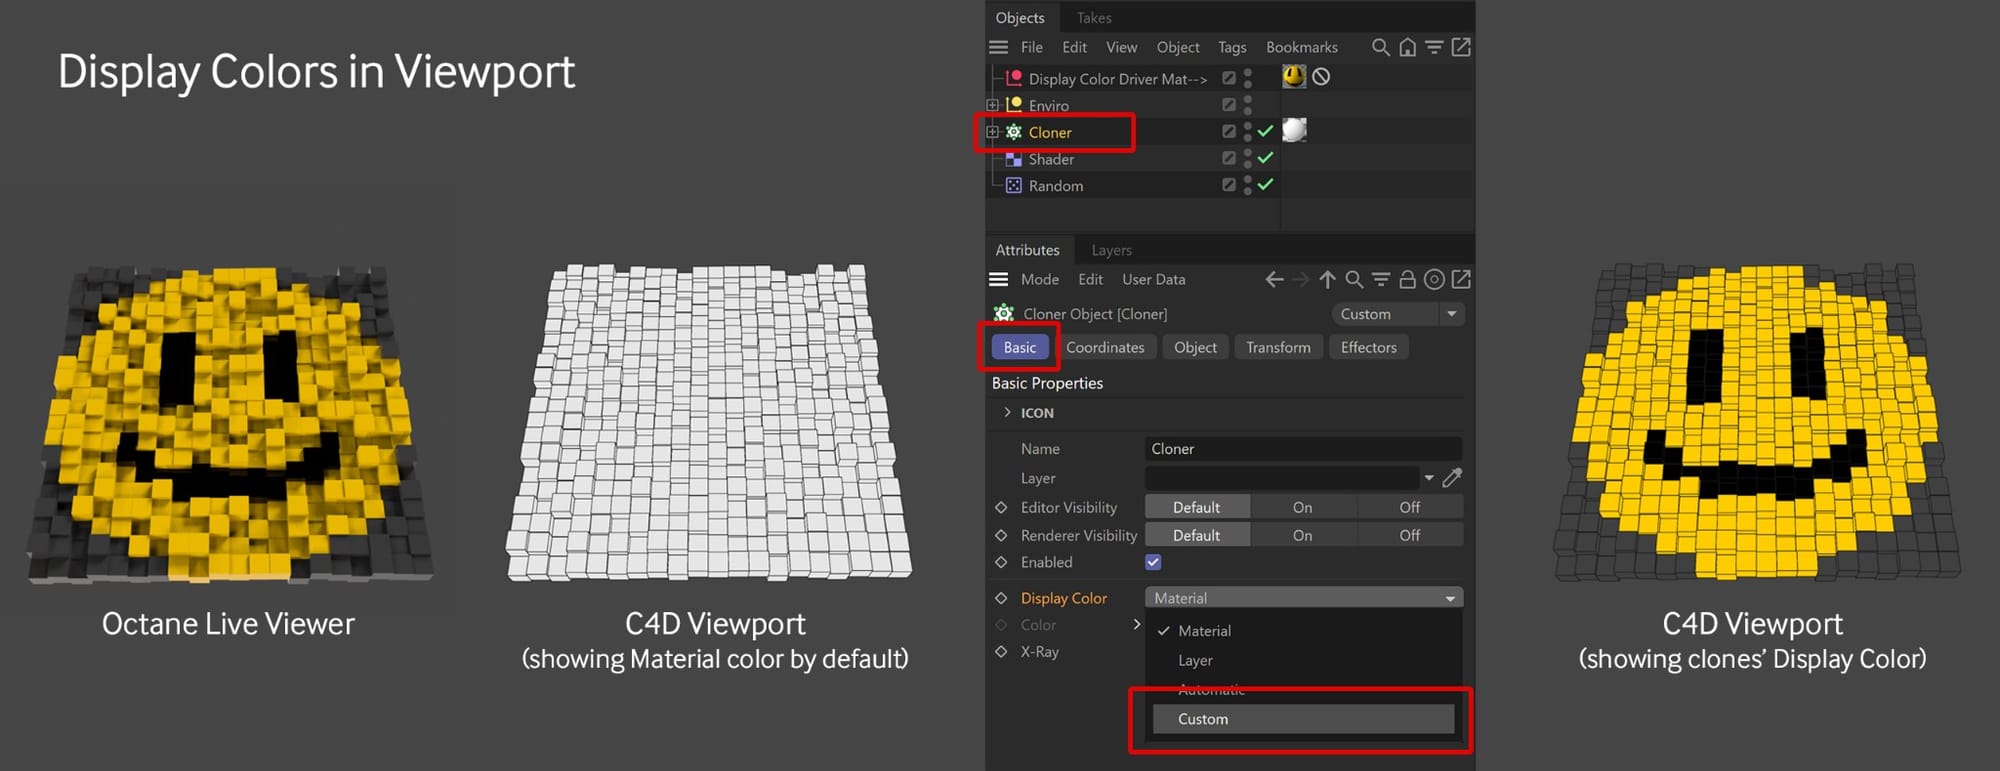
Task: Switch to the Transform tab
Action: 1278,347
